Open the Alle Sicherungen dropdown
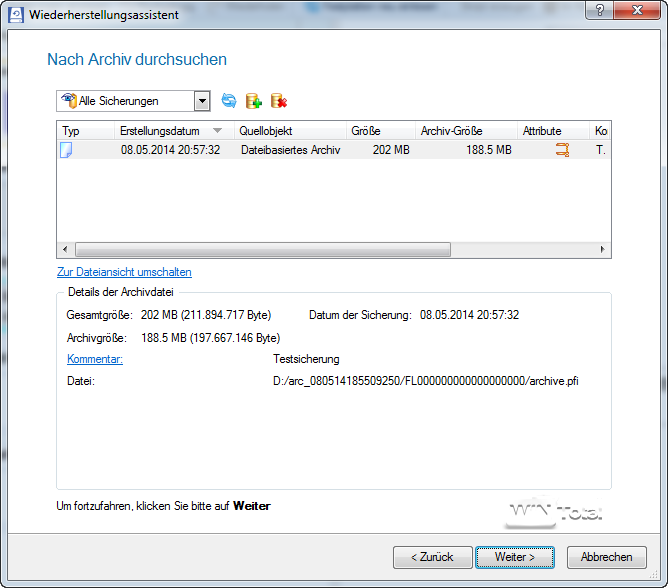Screen dimensions: 668x588 click(202, 101)
